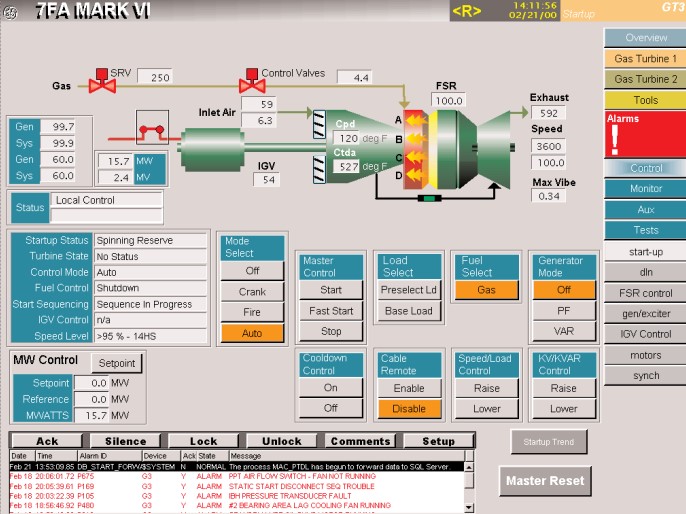The width and height of the screenshot is (686, 514).
Task: Click the alarm Comments button
Action: (360, 441)
